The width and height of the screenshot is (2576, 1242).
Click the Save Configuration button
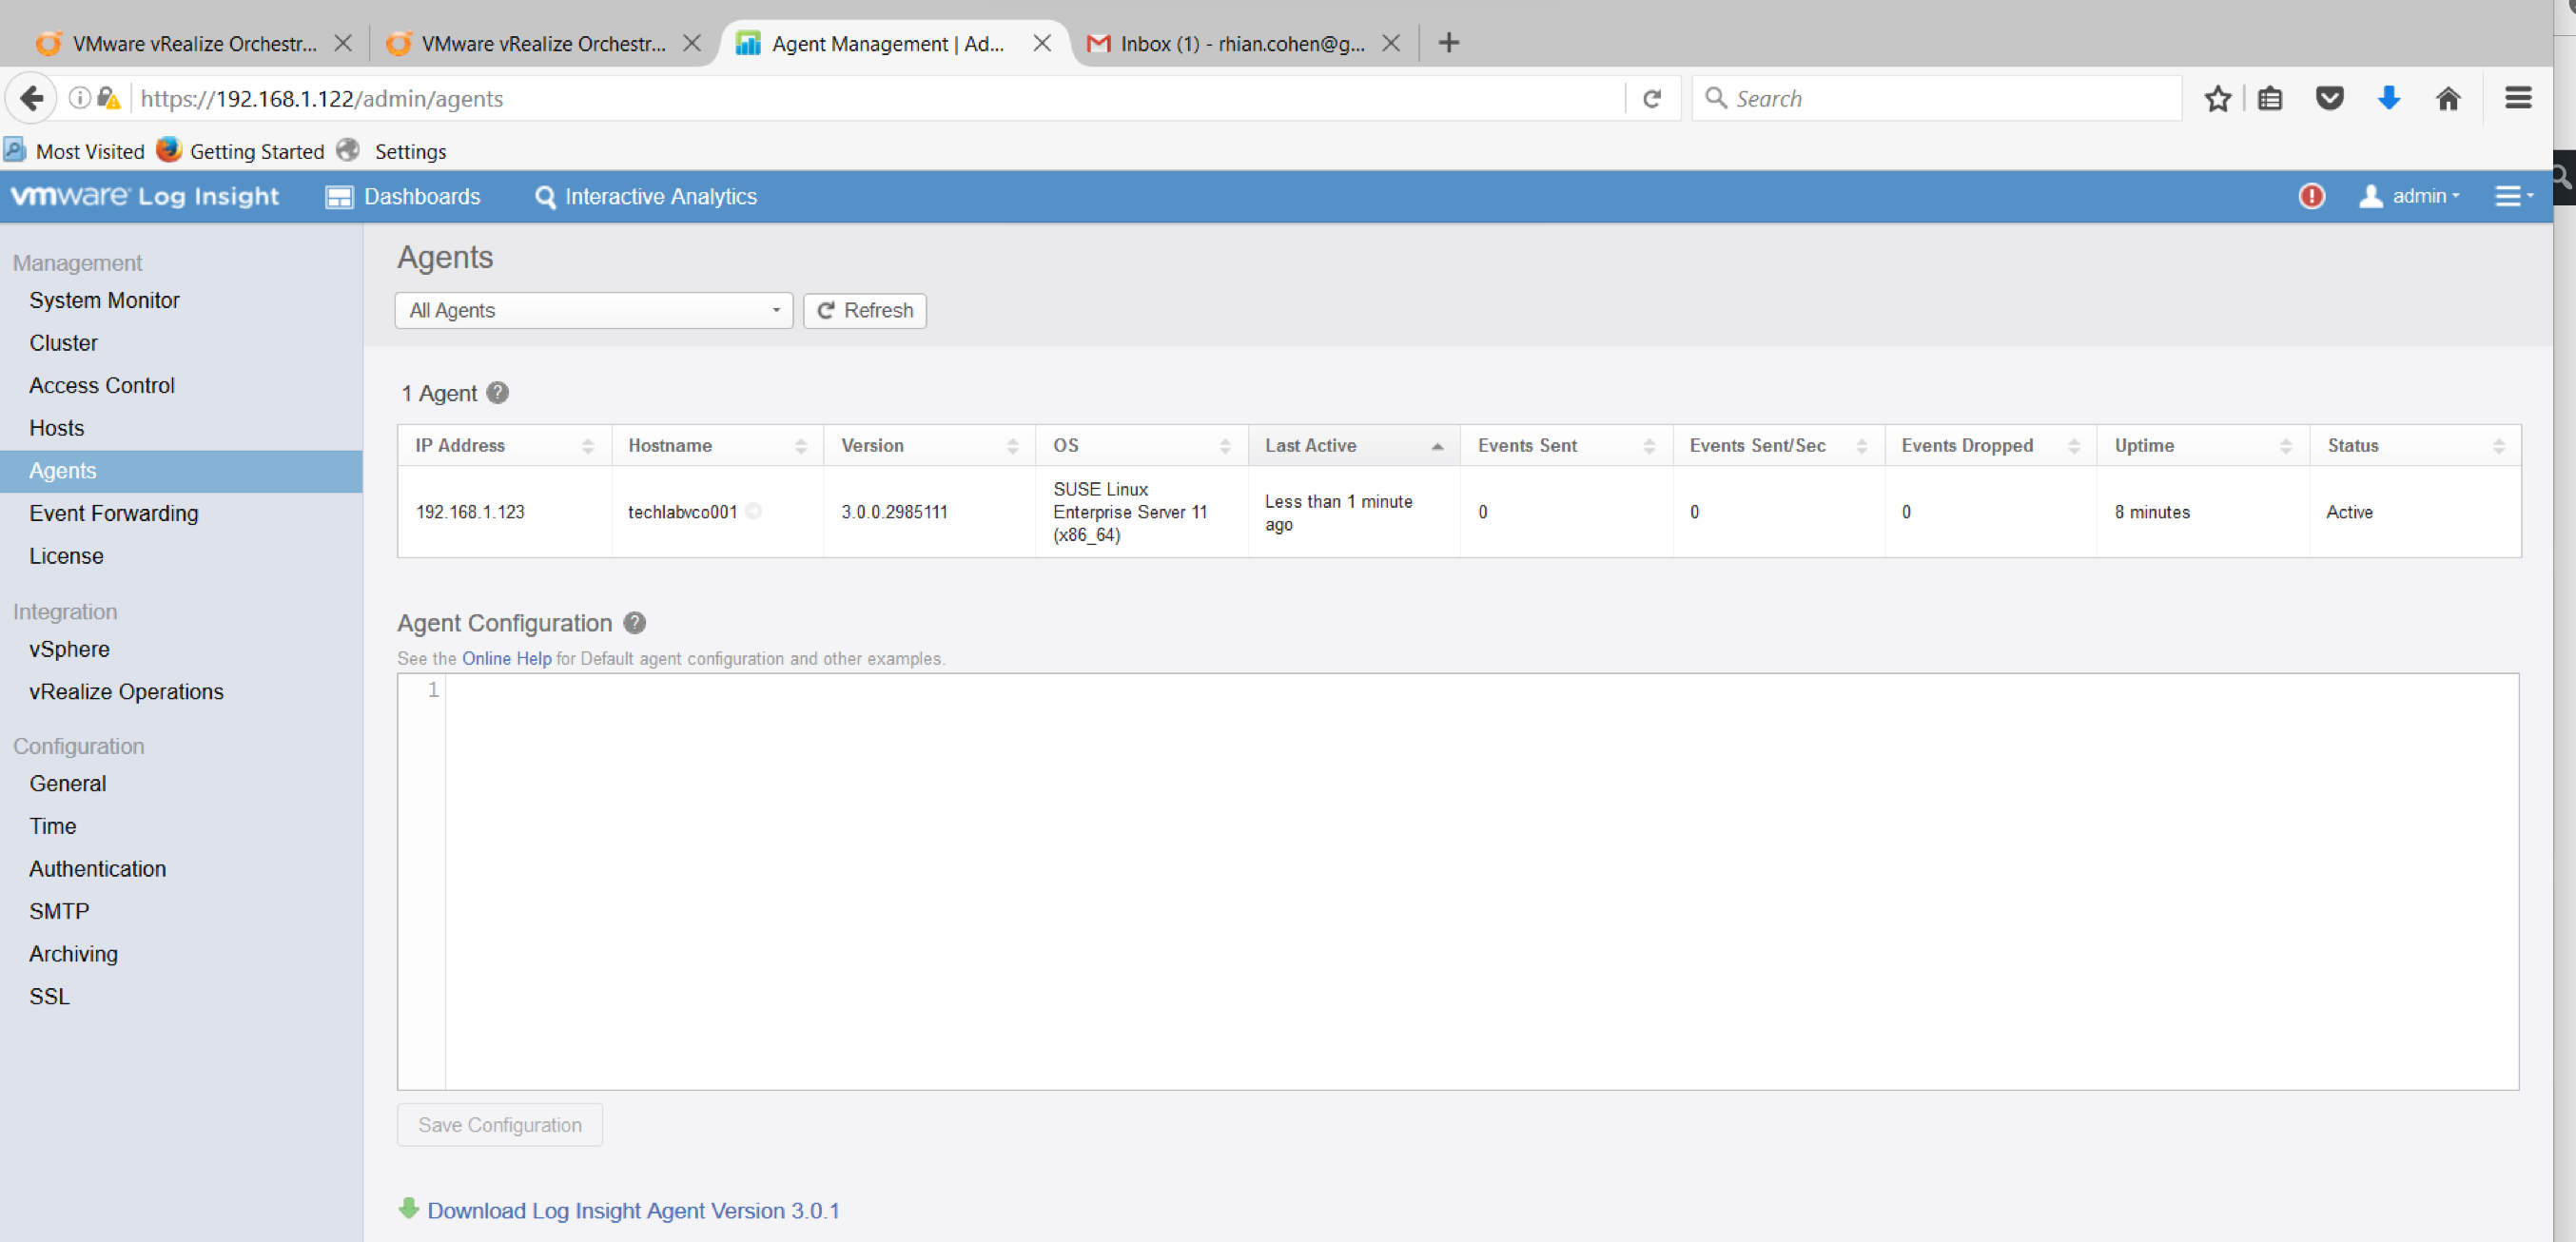click(500, 1125)
